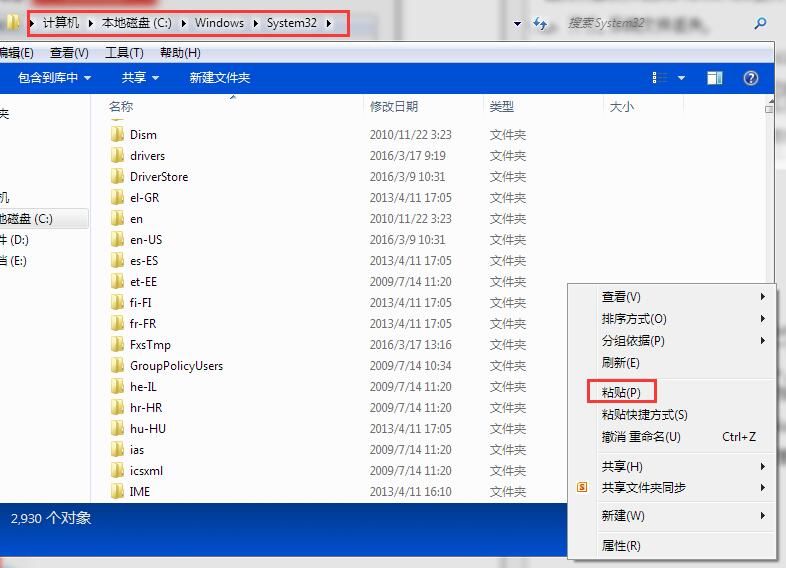Click the he-IL folder icon
The width and height of the screenshot is (786, 568).
[x=117, y=387]
